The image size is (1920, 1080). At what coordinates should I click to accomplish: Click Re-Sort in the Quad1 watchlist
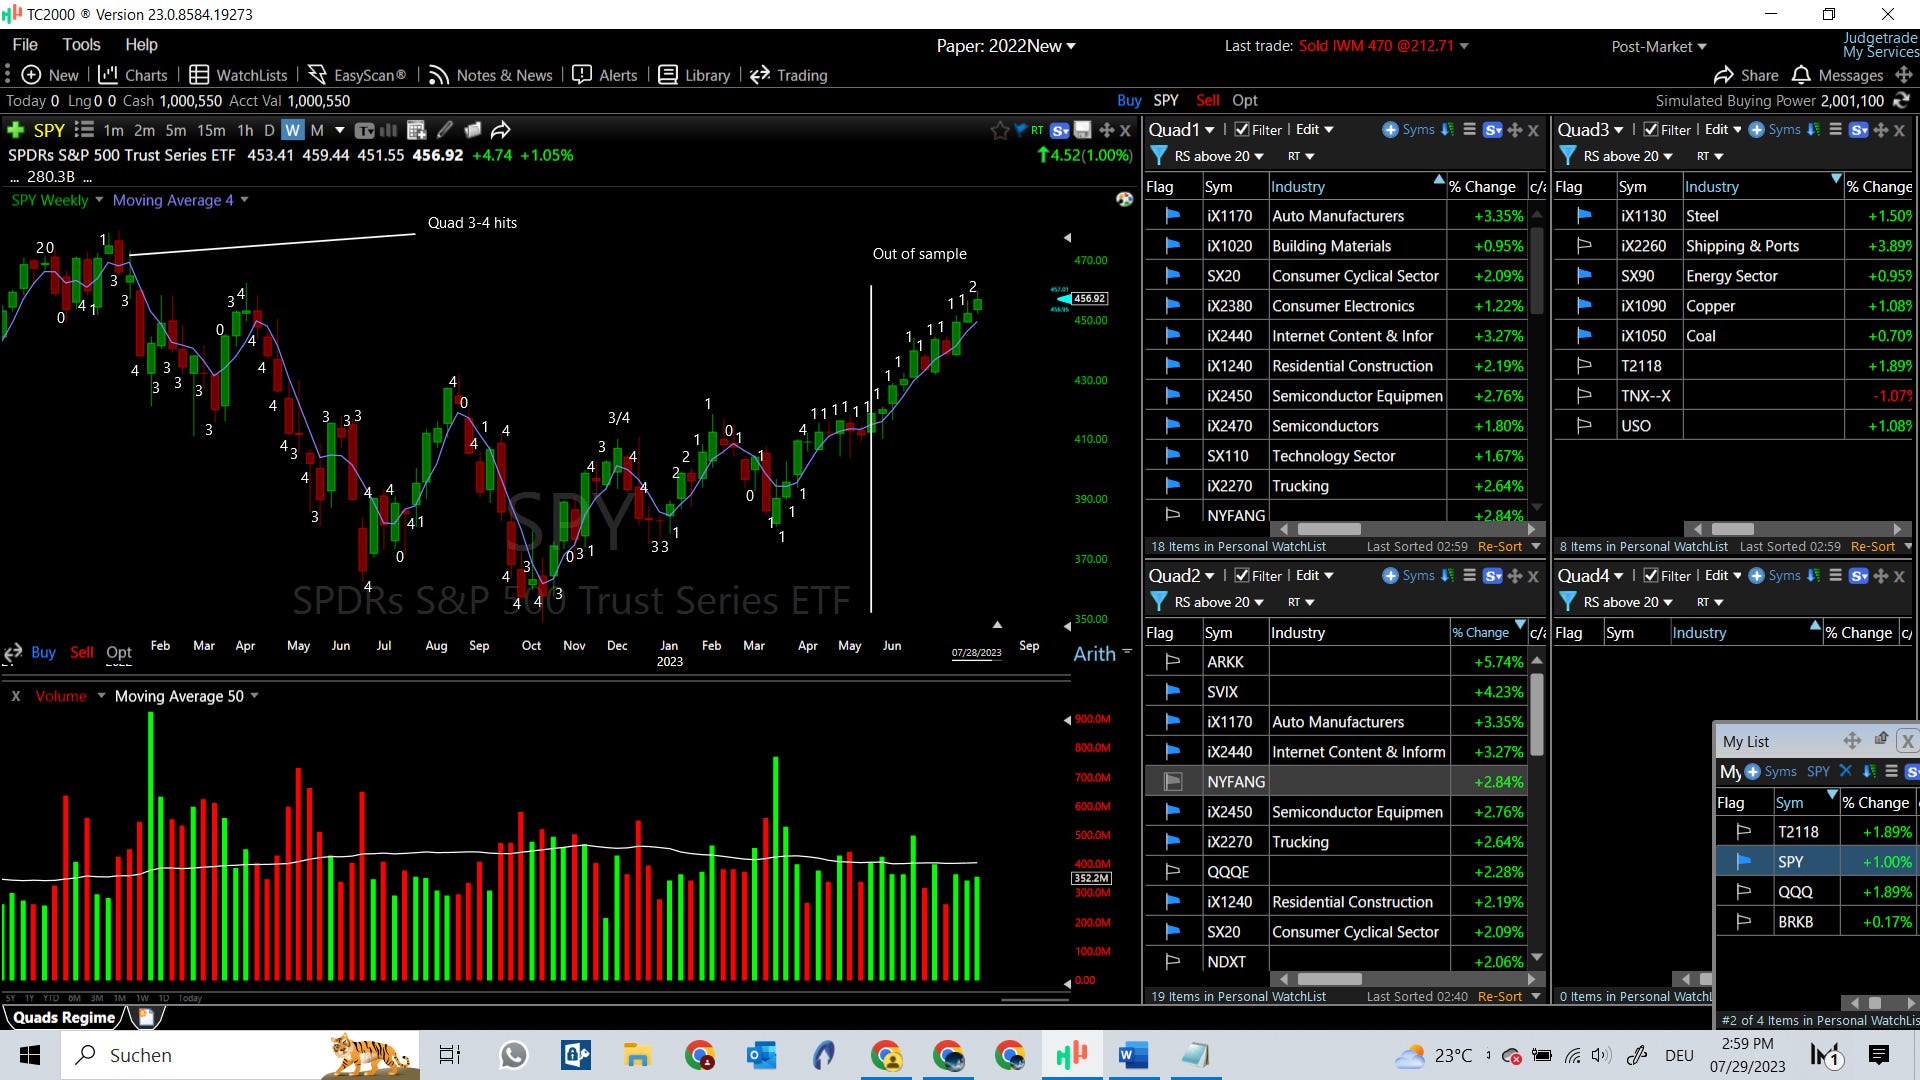pos(1499,547)
